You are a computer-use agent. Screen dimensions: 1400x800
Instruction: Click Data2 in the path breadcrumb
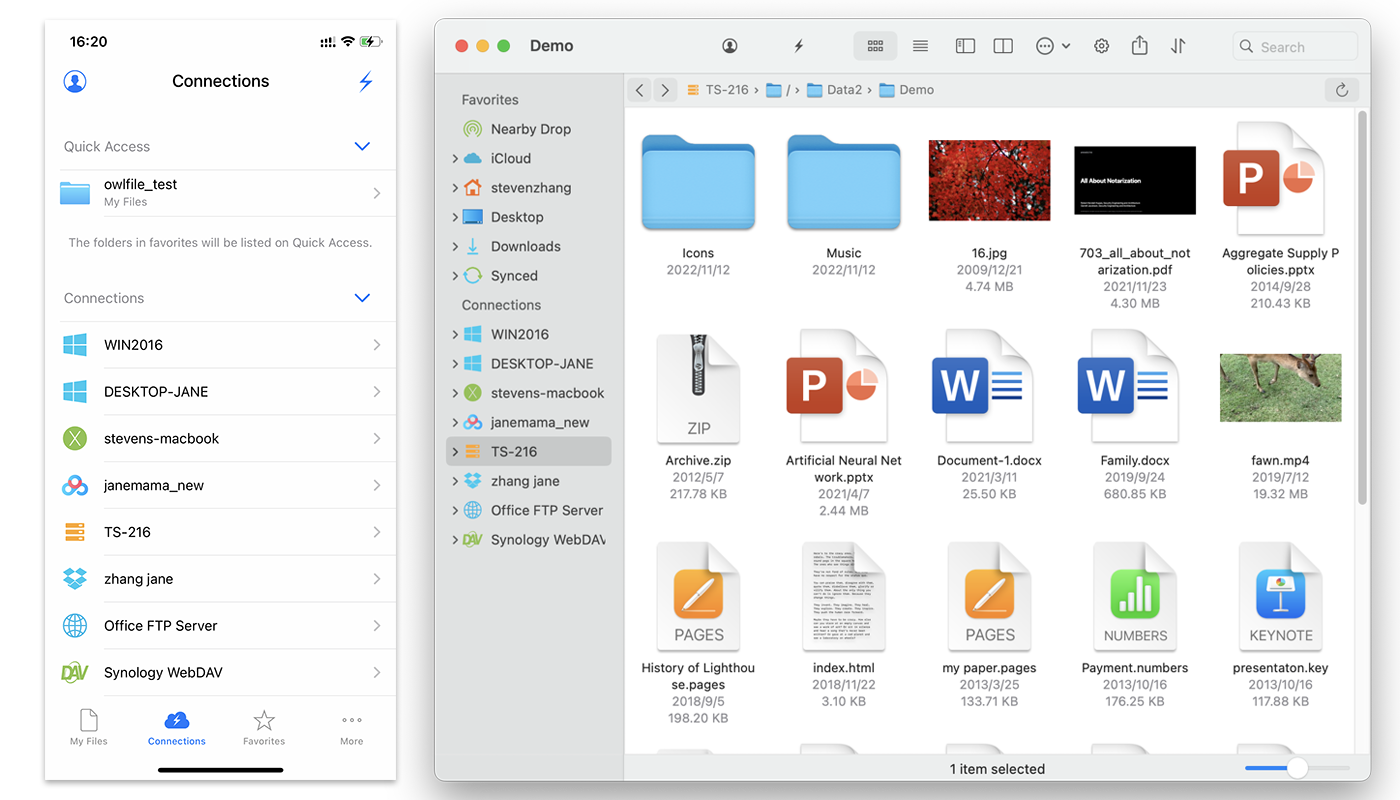843,90
